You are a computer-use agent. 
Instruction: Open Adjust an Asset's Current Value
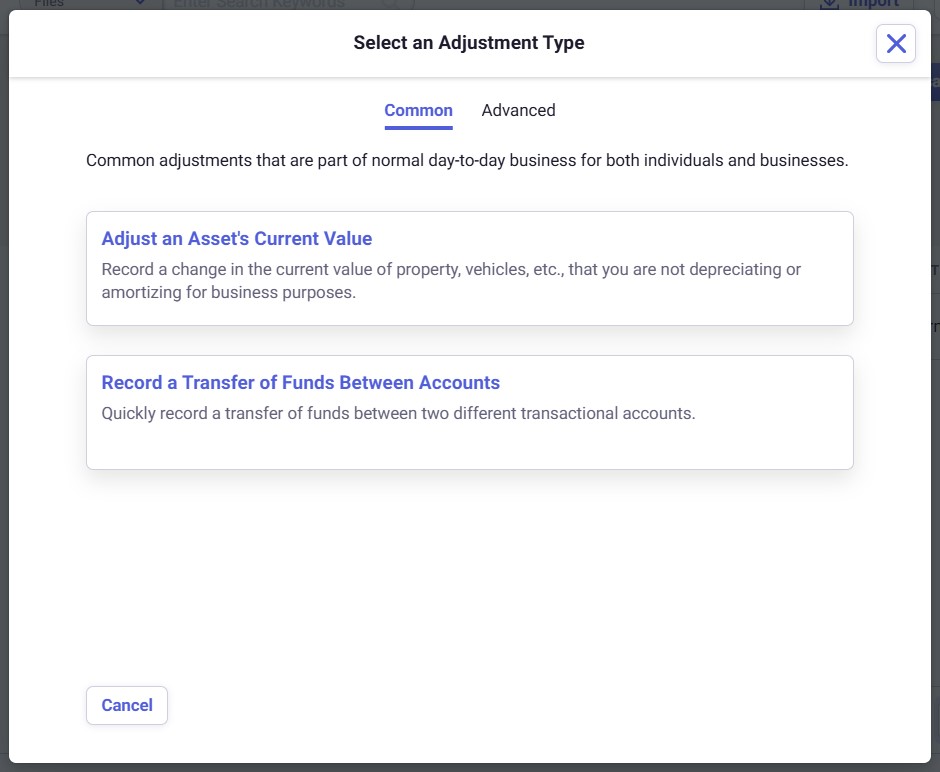[x=237, y=239]
